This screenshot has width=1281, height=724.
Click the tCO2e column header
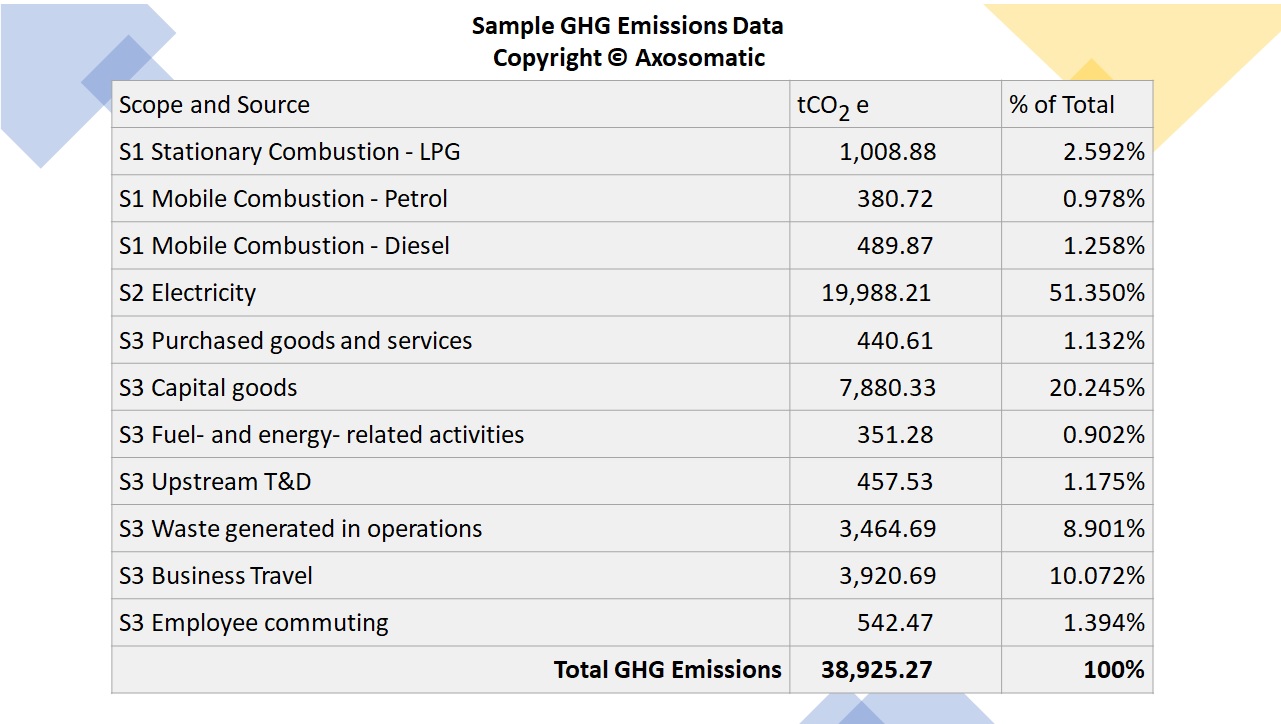pyautogui.click(x=830, y=104)
